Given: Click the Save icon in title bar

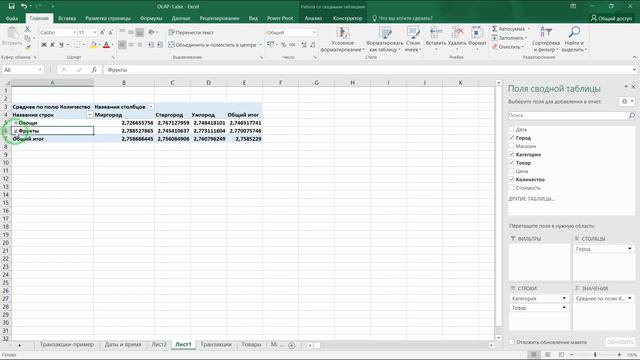Looking at the screenshot, I should click(11, 6).
